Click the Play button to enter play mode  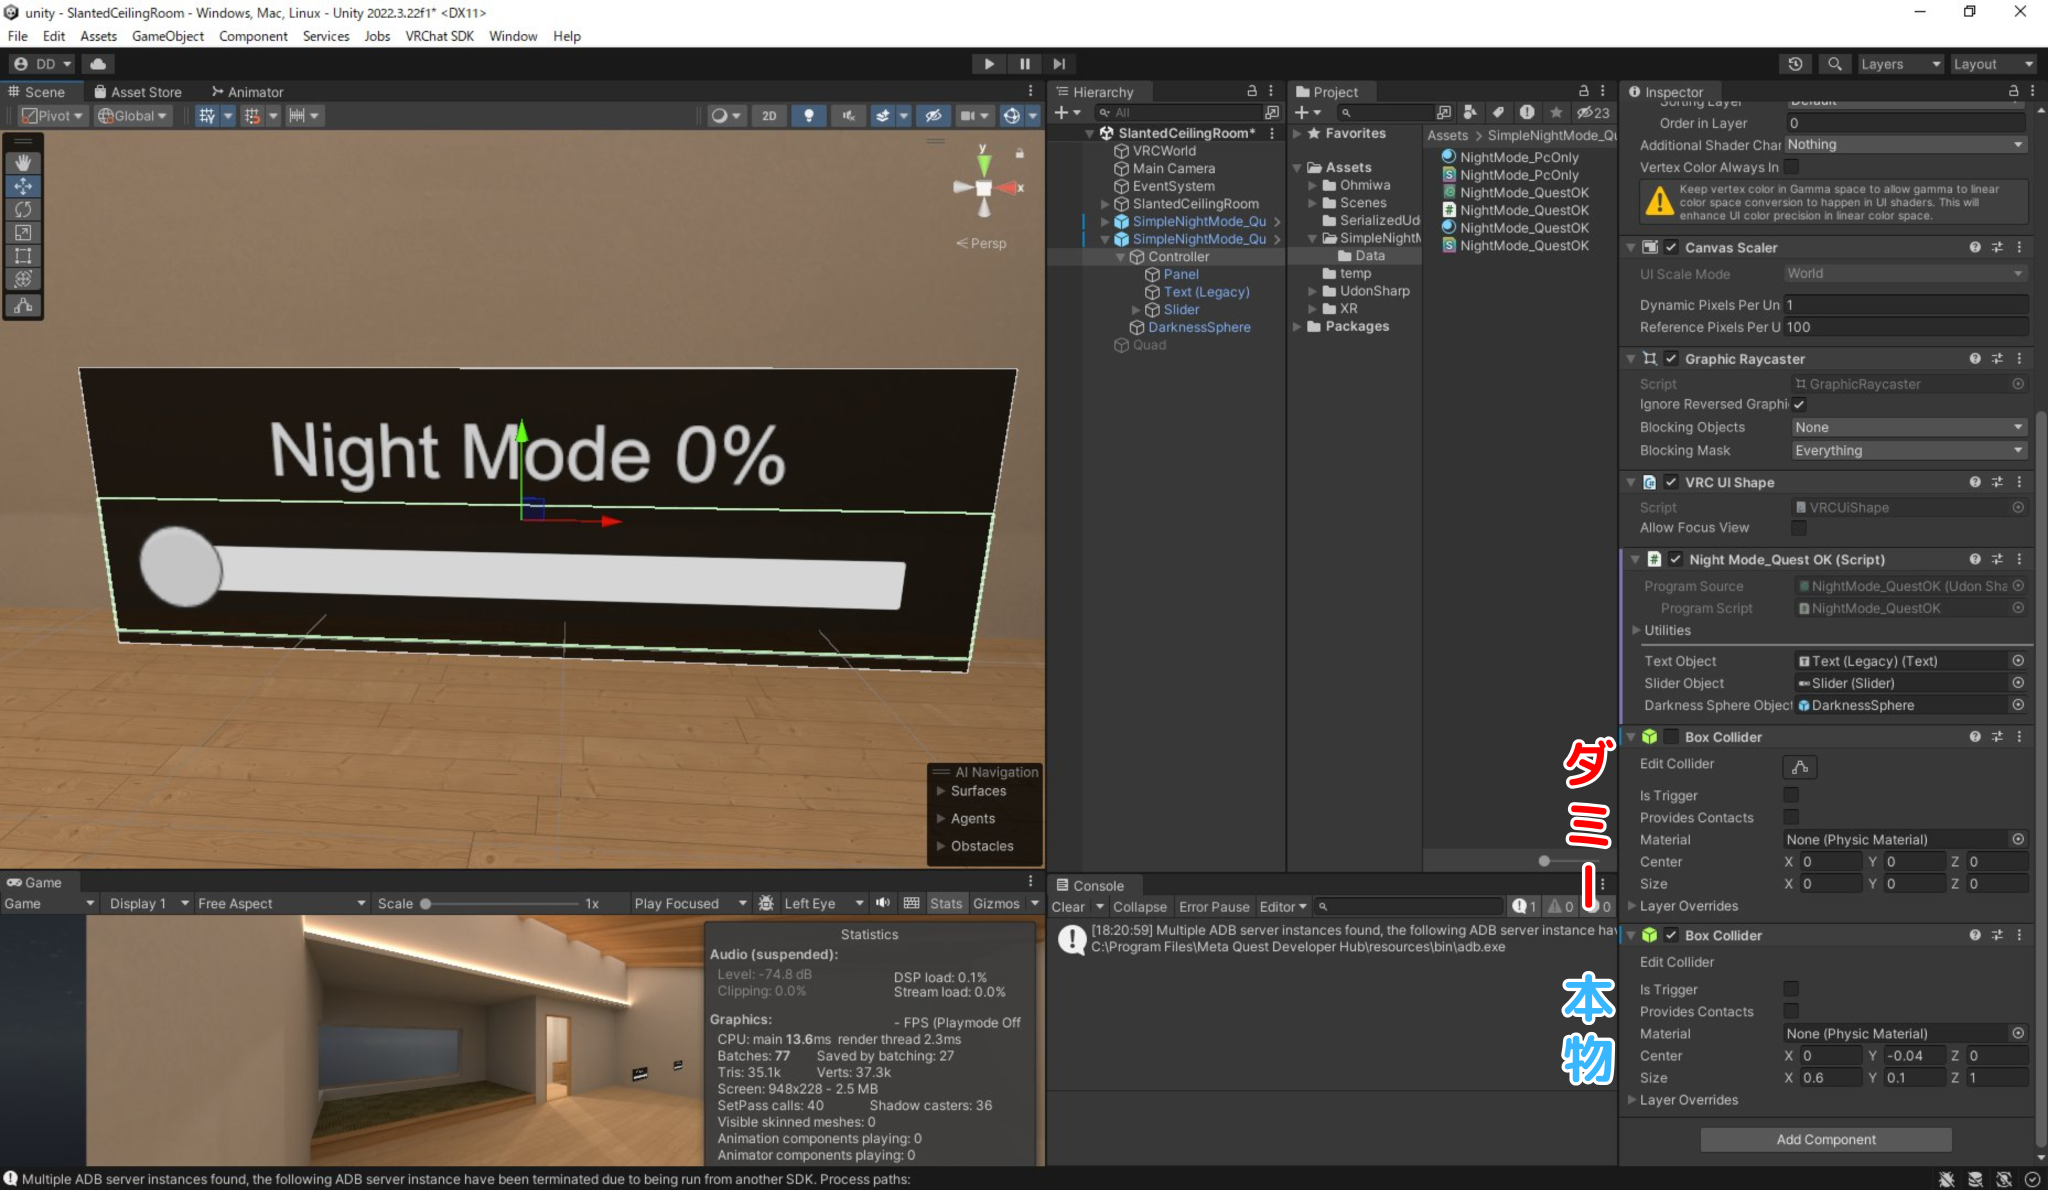coord(988,63)
